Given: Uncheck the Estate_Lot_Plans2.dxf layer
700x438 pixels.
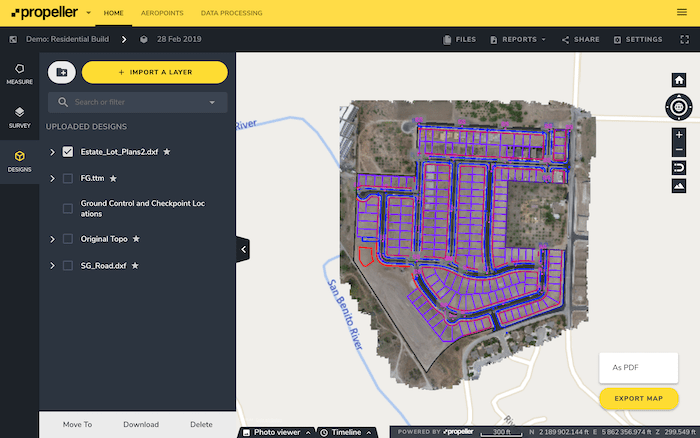Looking at the screenshot, I should click(x=68, y=152).
